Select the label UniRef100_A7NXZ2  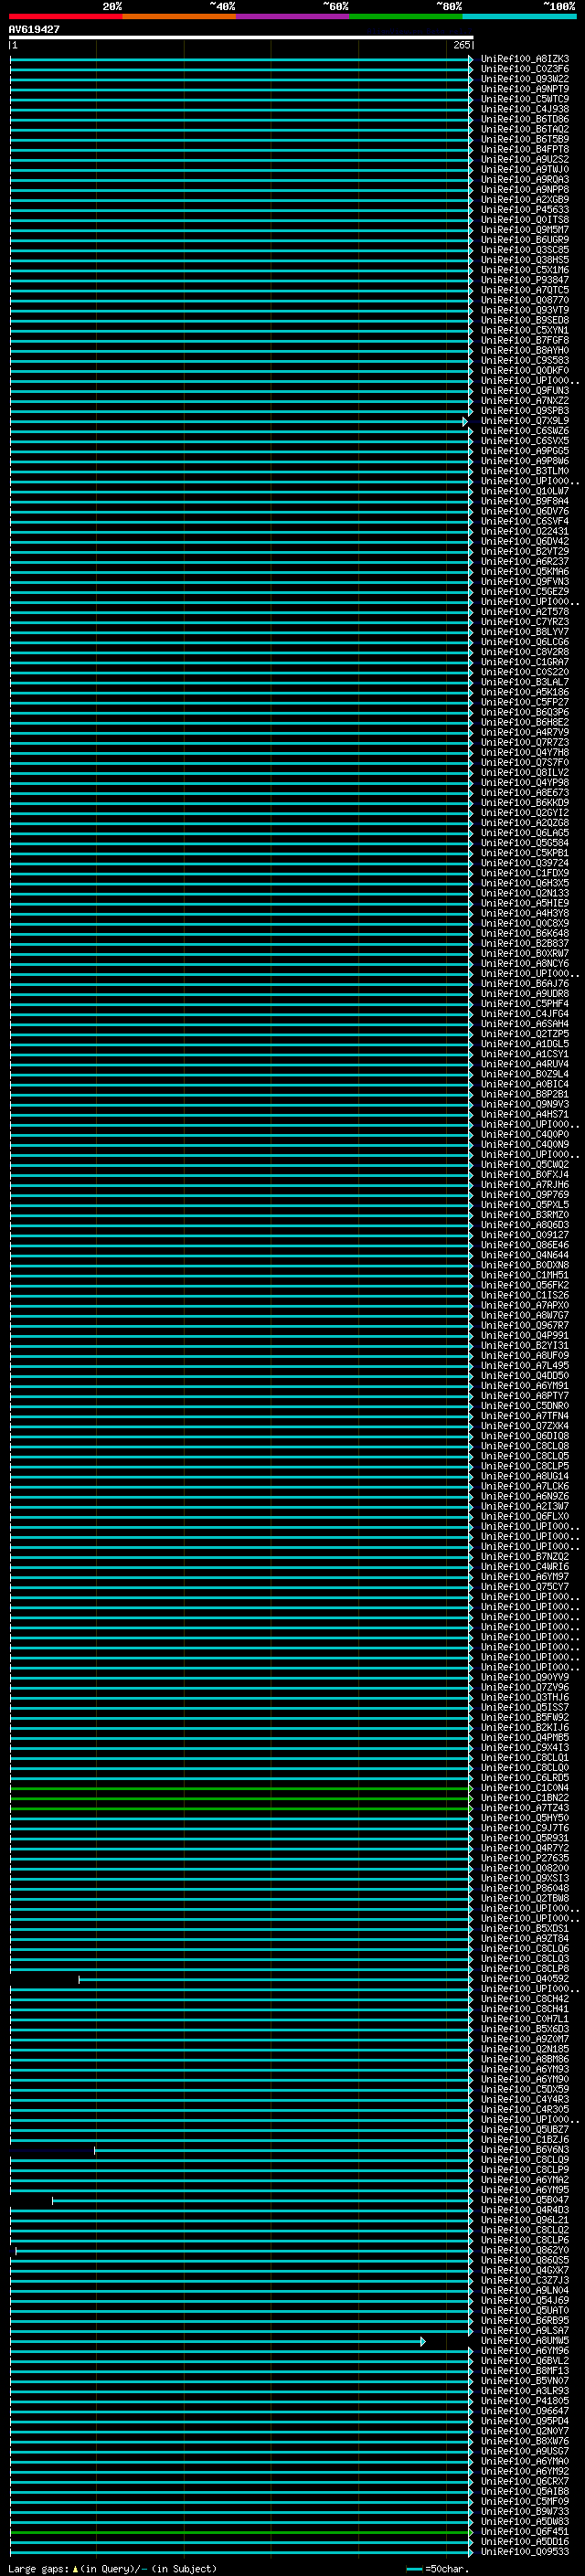click(525, 401)
